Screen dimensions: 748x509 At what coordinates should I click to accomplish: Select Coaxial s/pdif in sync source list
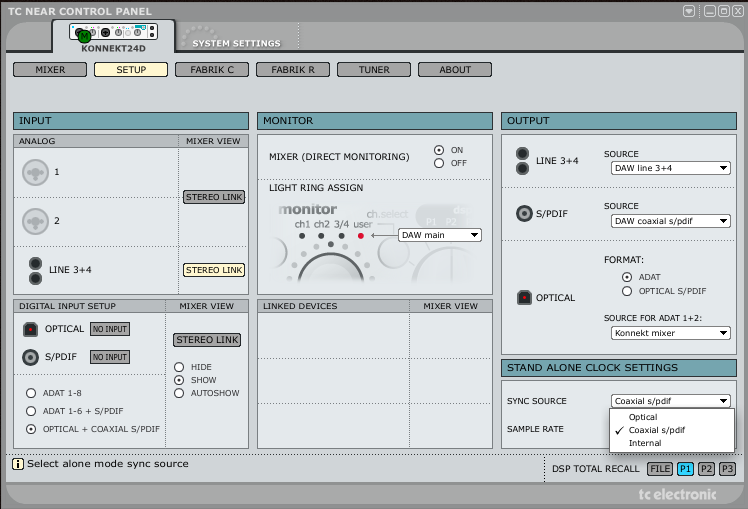pos(672,430)
